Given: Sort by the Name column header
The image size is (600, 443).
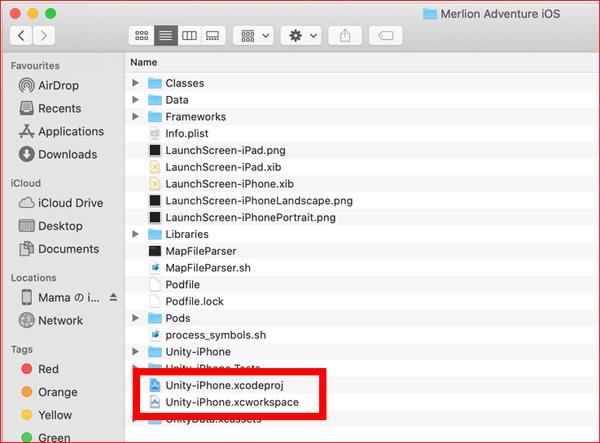Looking at the screenshot, I should (x=143, y=62).
